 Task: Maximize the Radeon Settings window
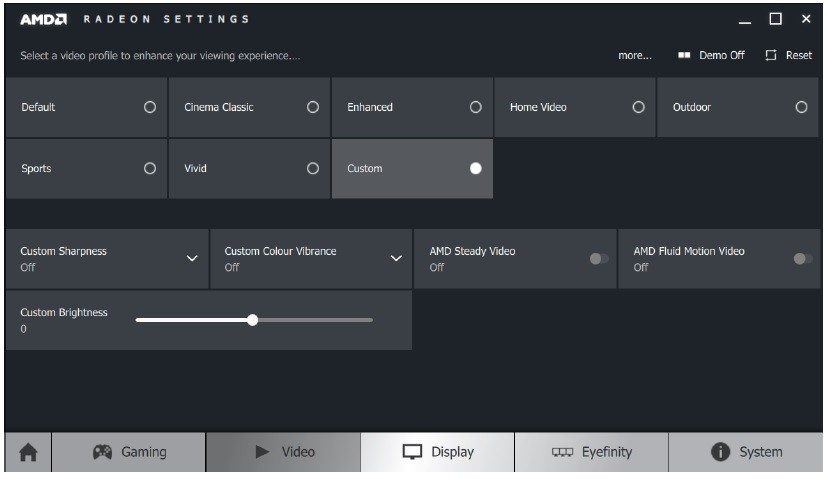click(775, 20)
